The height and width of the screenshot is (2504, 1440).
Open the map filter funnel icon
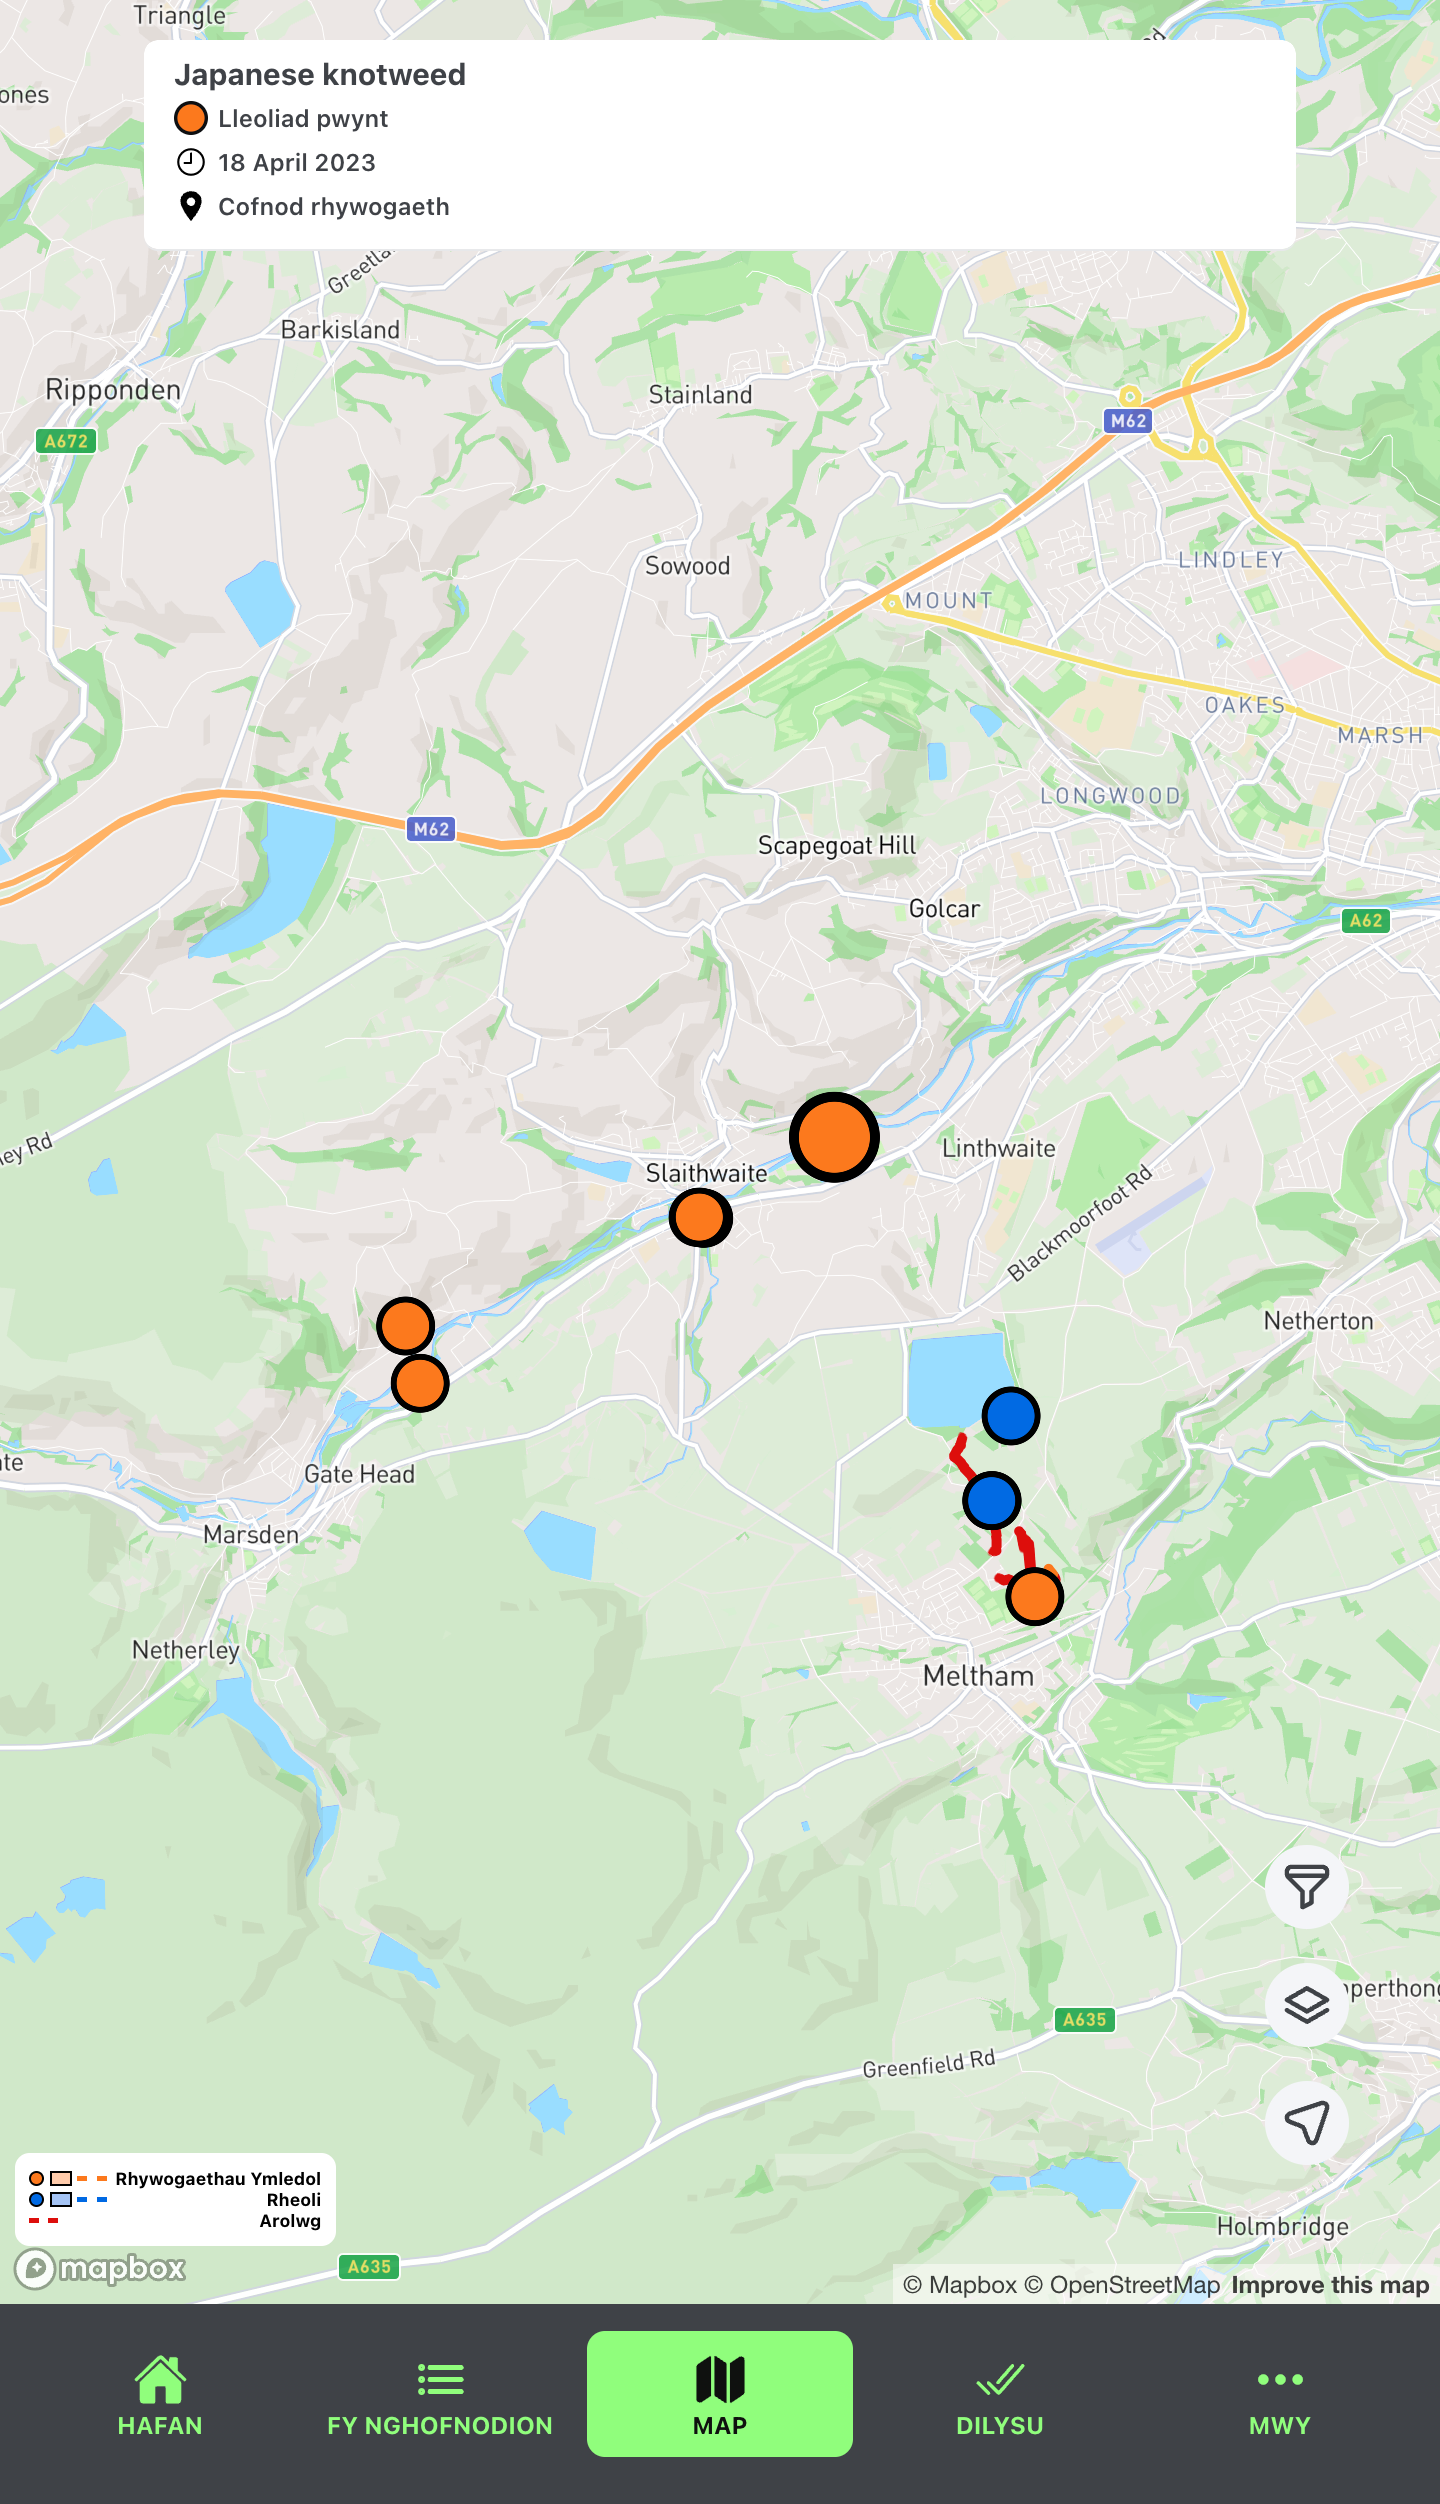(1306, 1887)
